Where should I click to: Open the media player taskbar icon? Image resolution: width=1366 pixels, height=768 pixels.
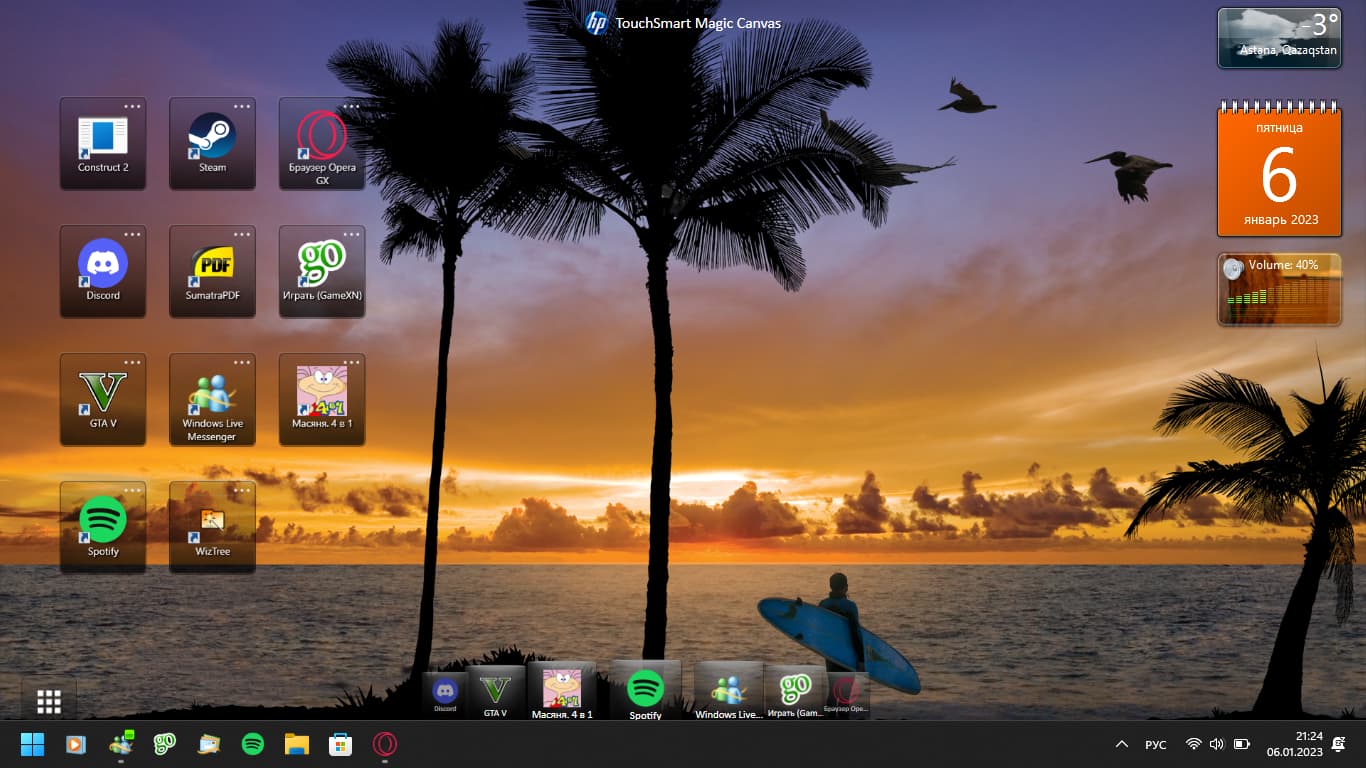[75, 744]
